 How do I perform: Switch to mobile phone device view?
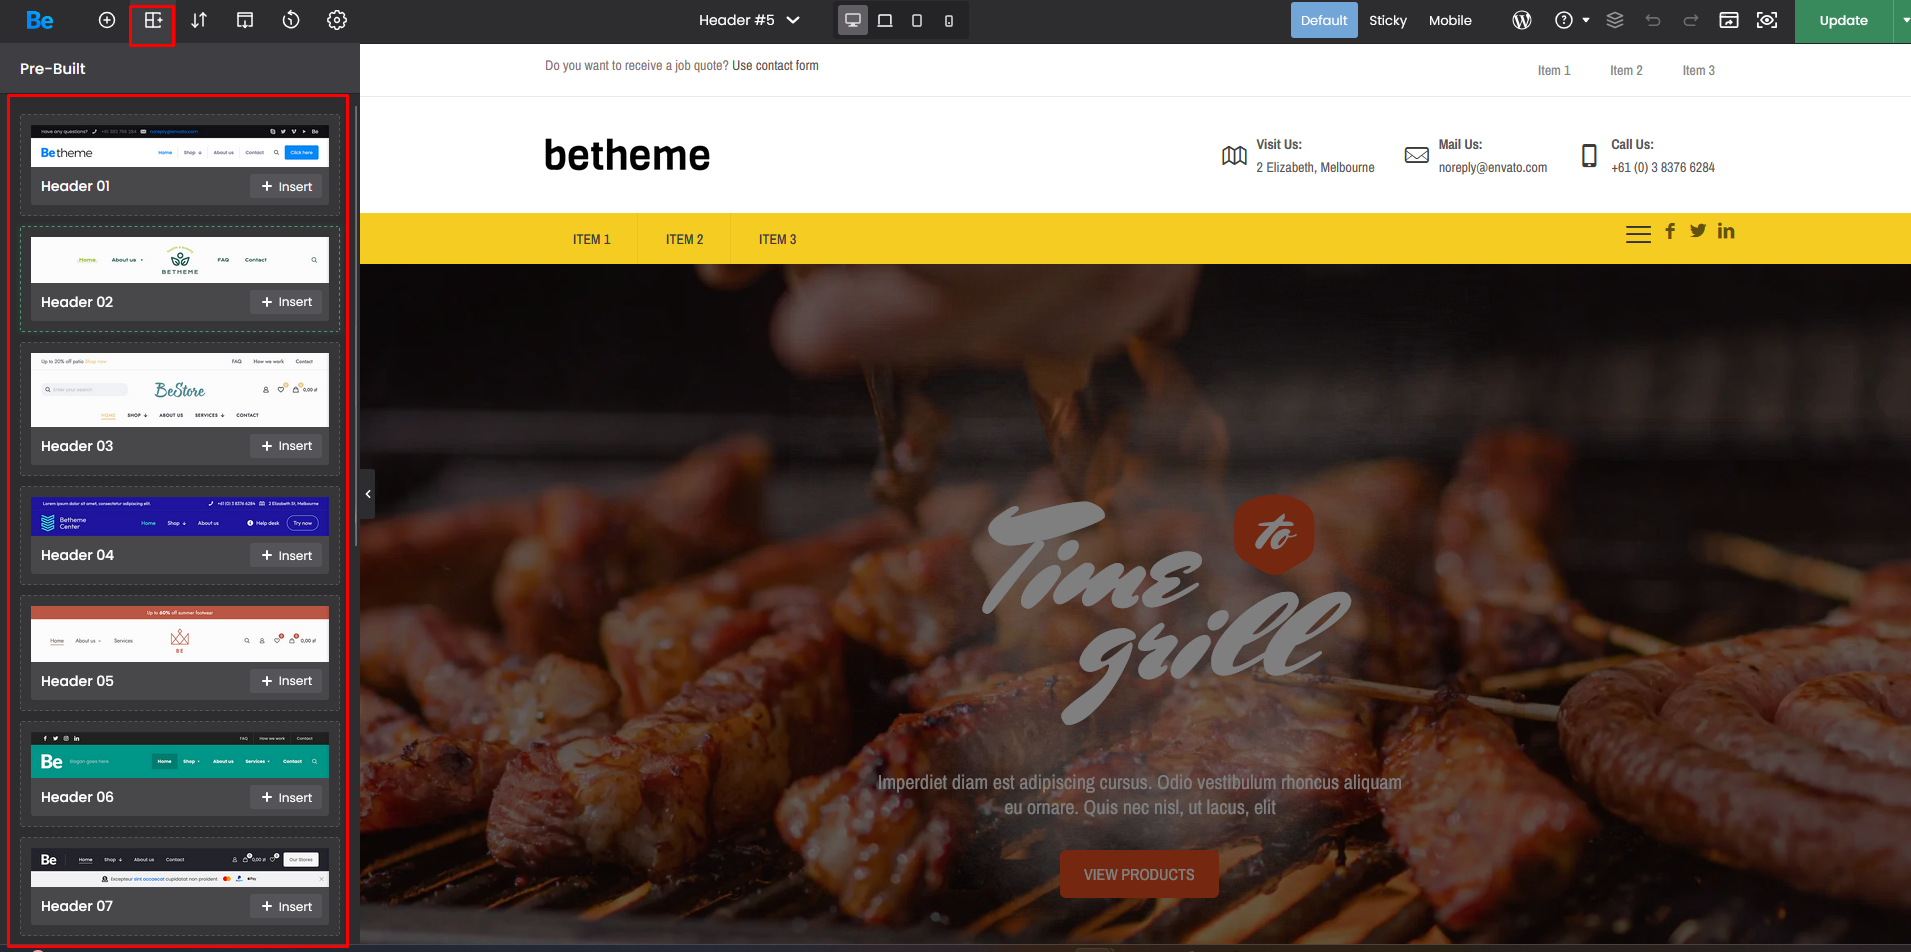coord(949,20)
